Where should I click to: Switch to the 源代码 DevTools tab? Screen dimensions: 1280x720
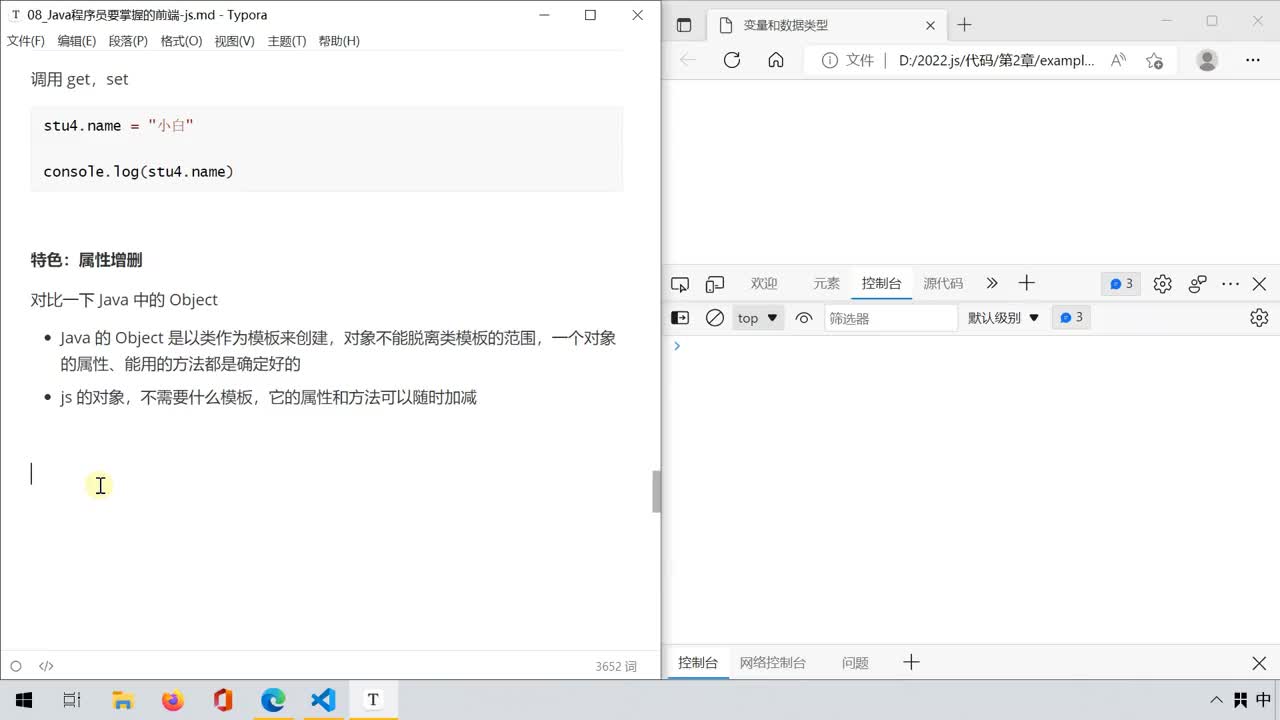pos(943,284)
